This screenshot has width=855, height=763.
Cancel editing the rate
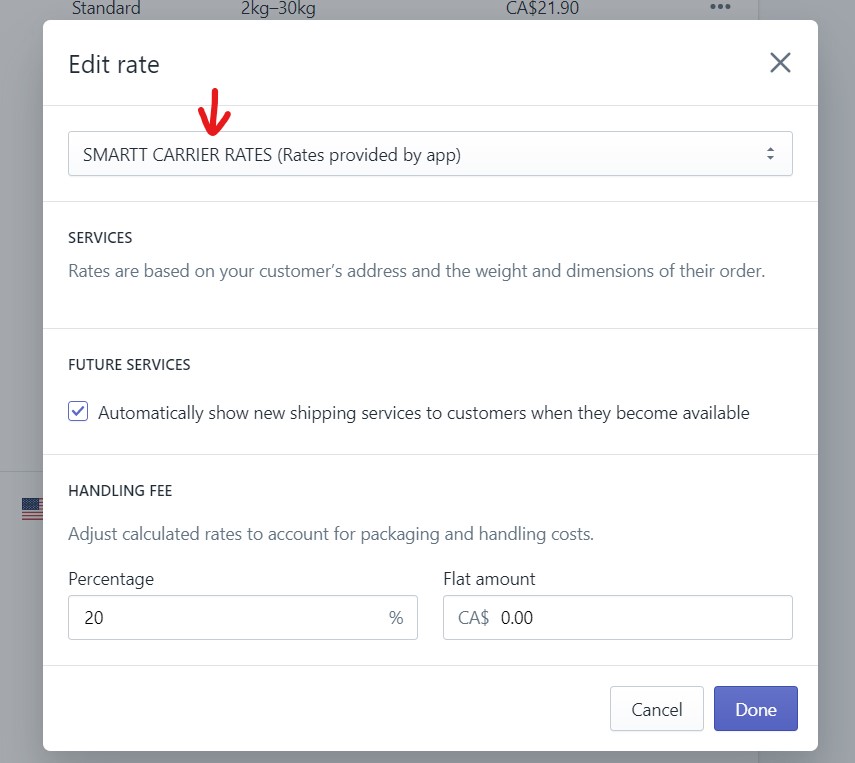656,709
